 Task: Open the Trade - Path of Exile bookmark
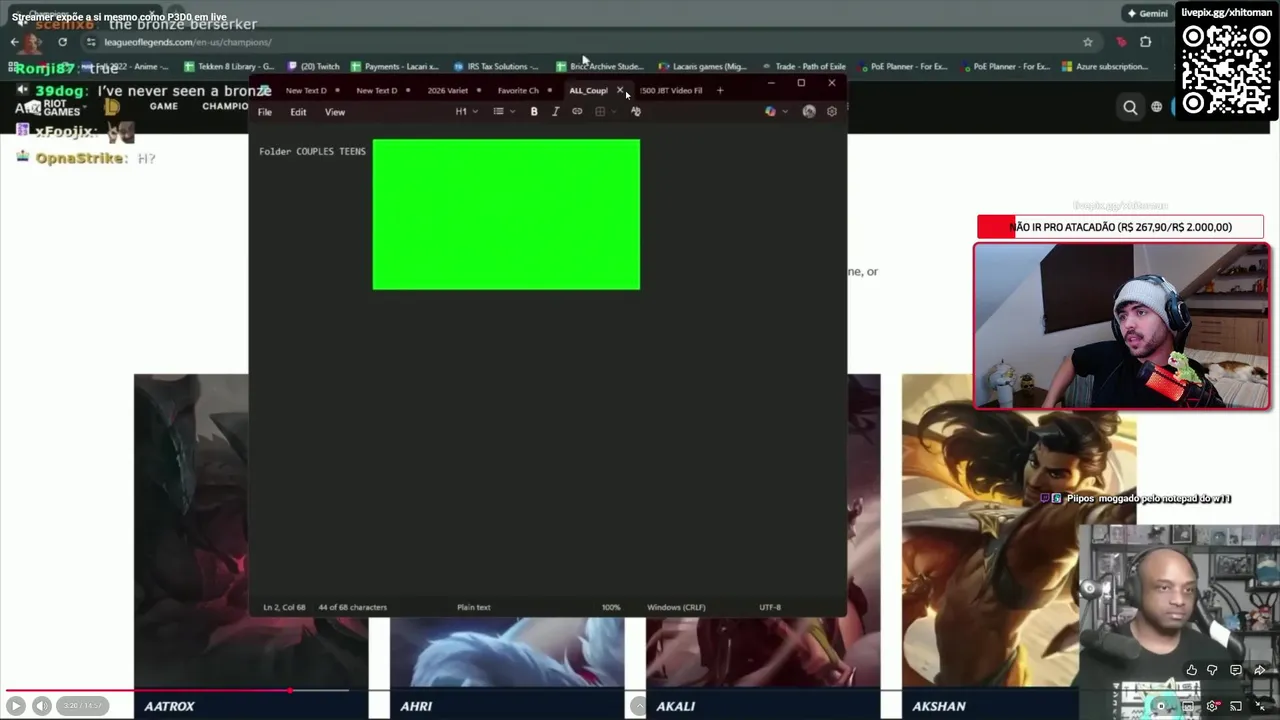(x=804, y=67)
